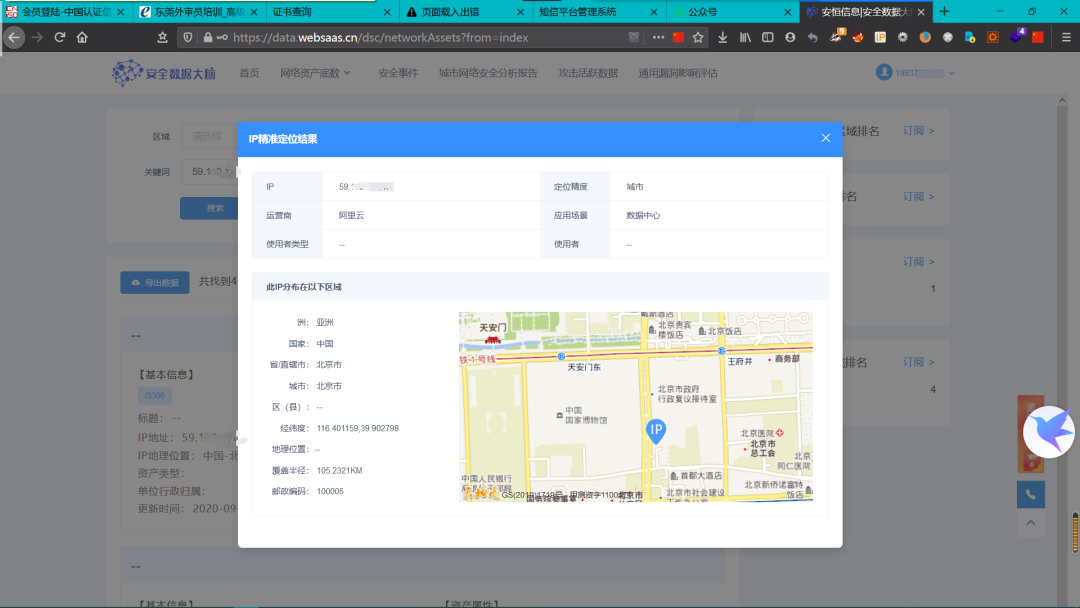Click the blue IP marker on map
Screen dimensions: 1080x608
656,432
